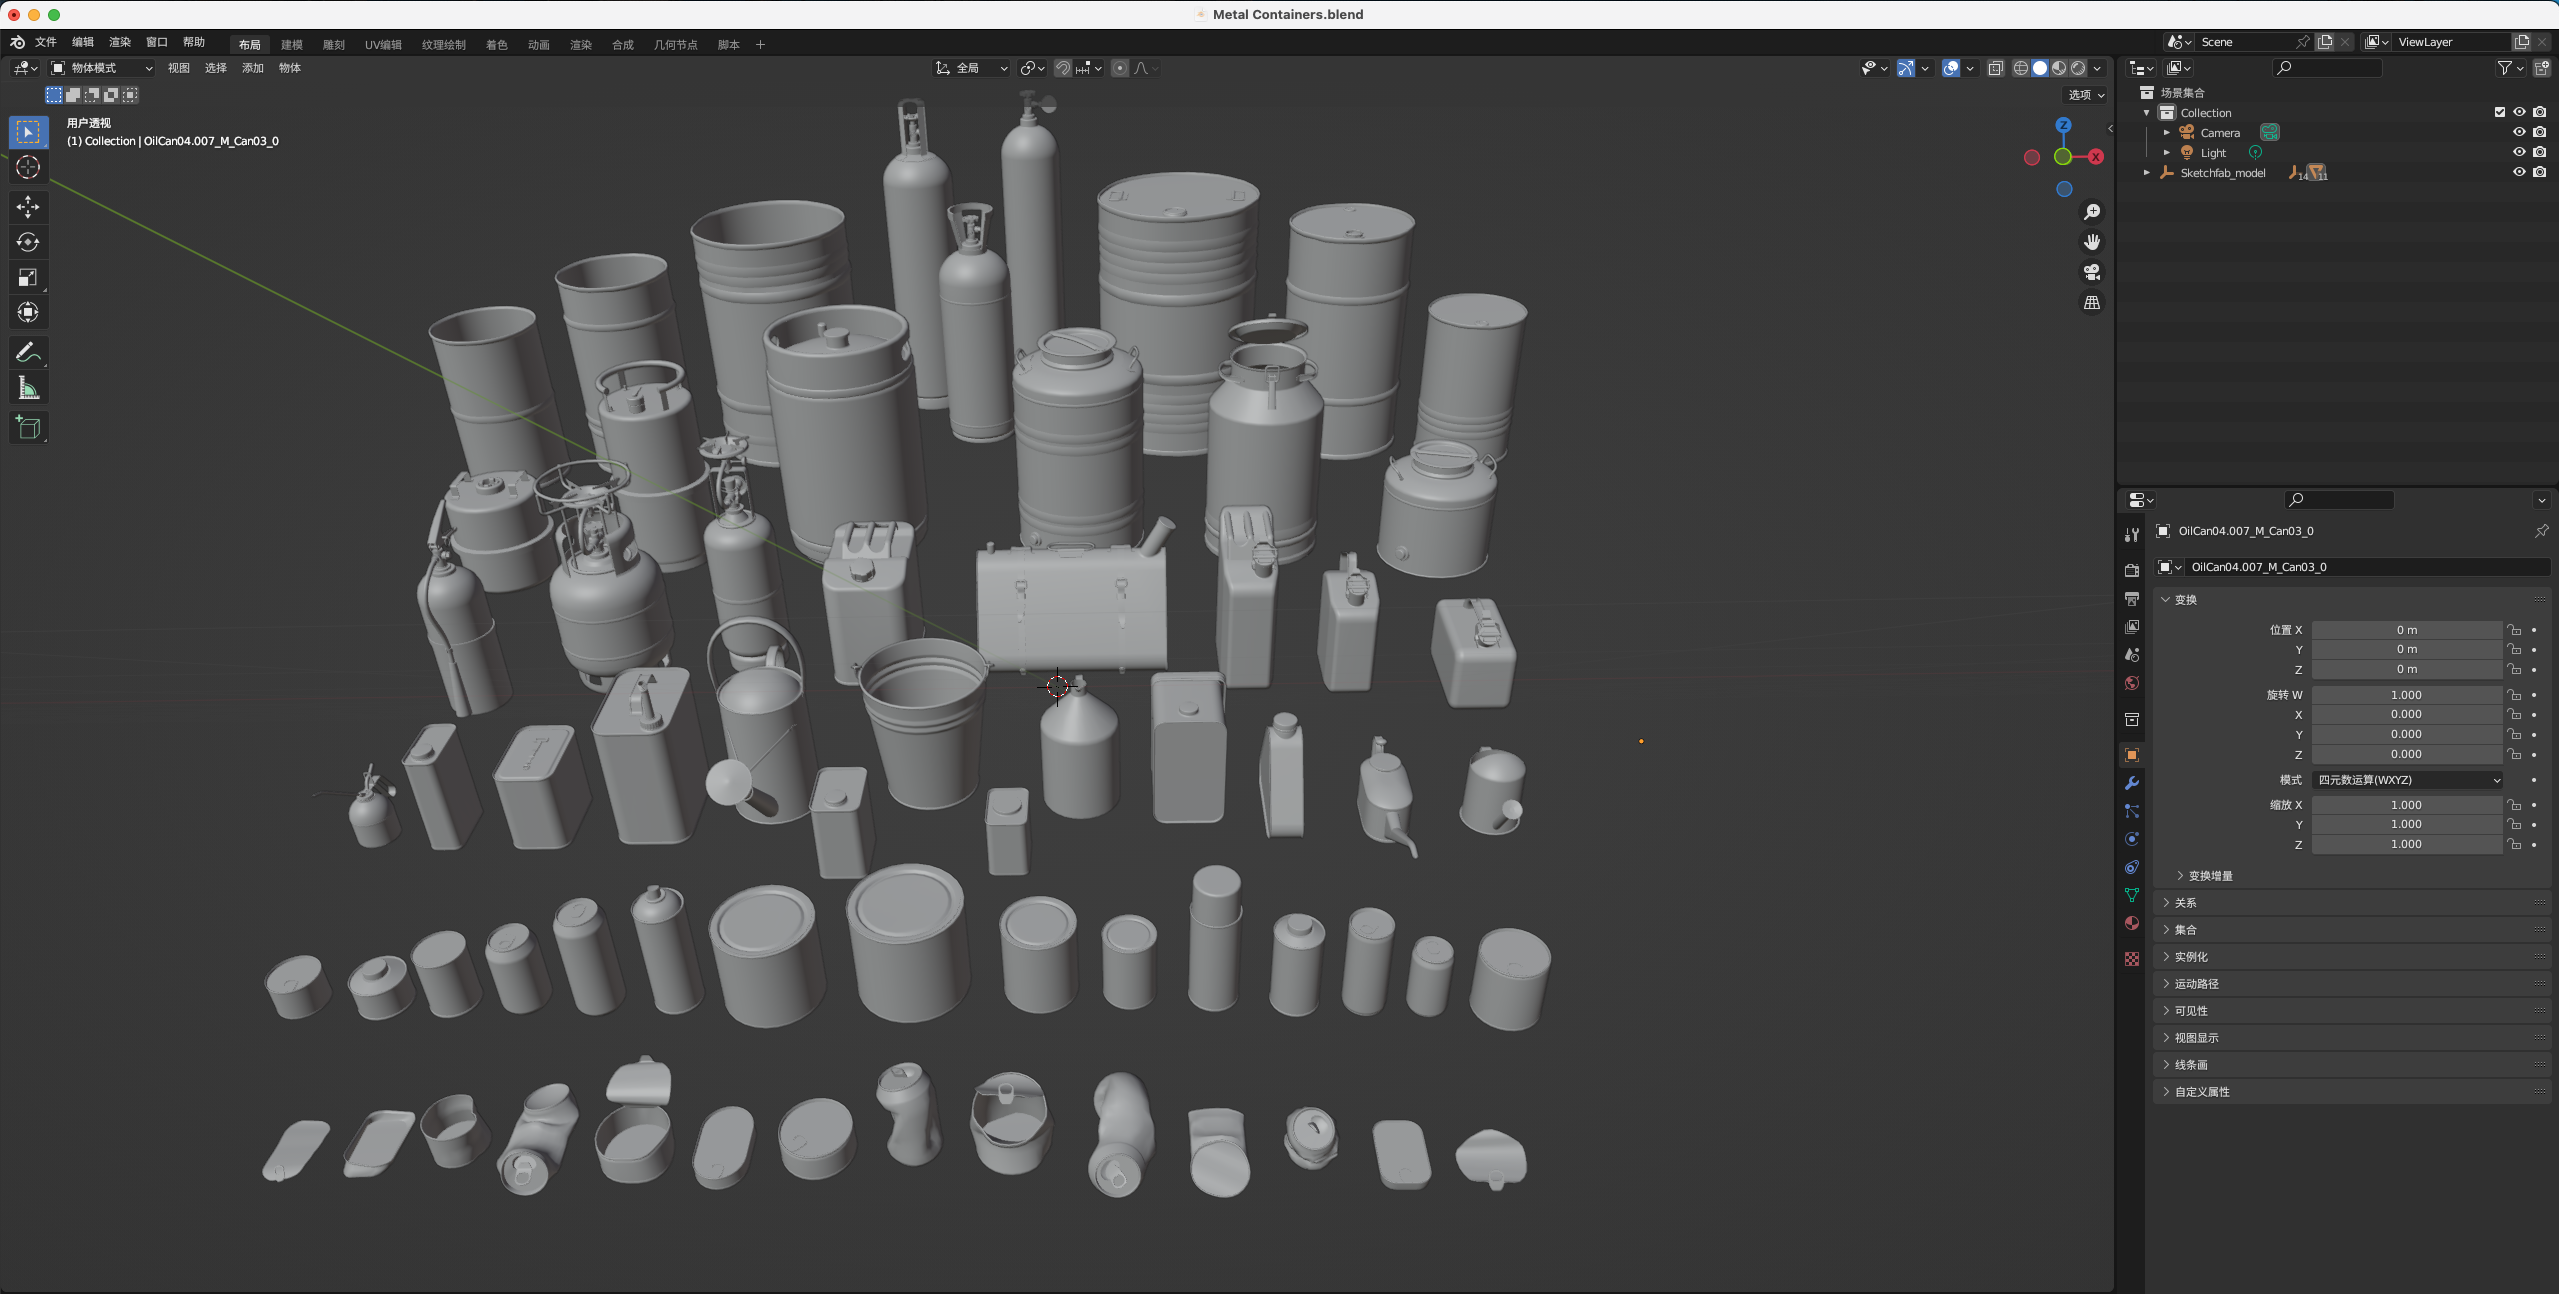Image resolution: width=2559 pixels, height=1294 pixels.
Task: Open the 添加 menu in viewport header
Action: click(252, 68)
